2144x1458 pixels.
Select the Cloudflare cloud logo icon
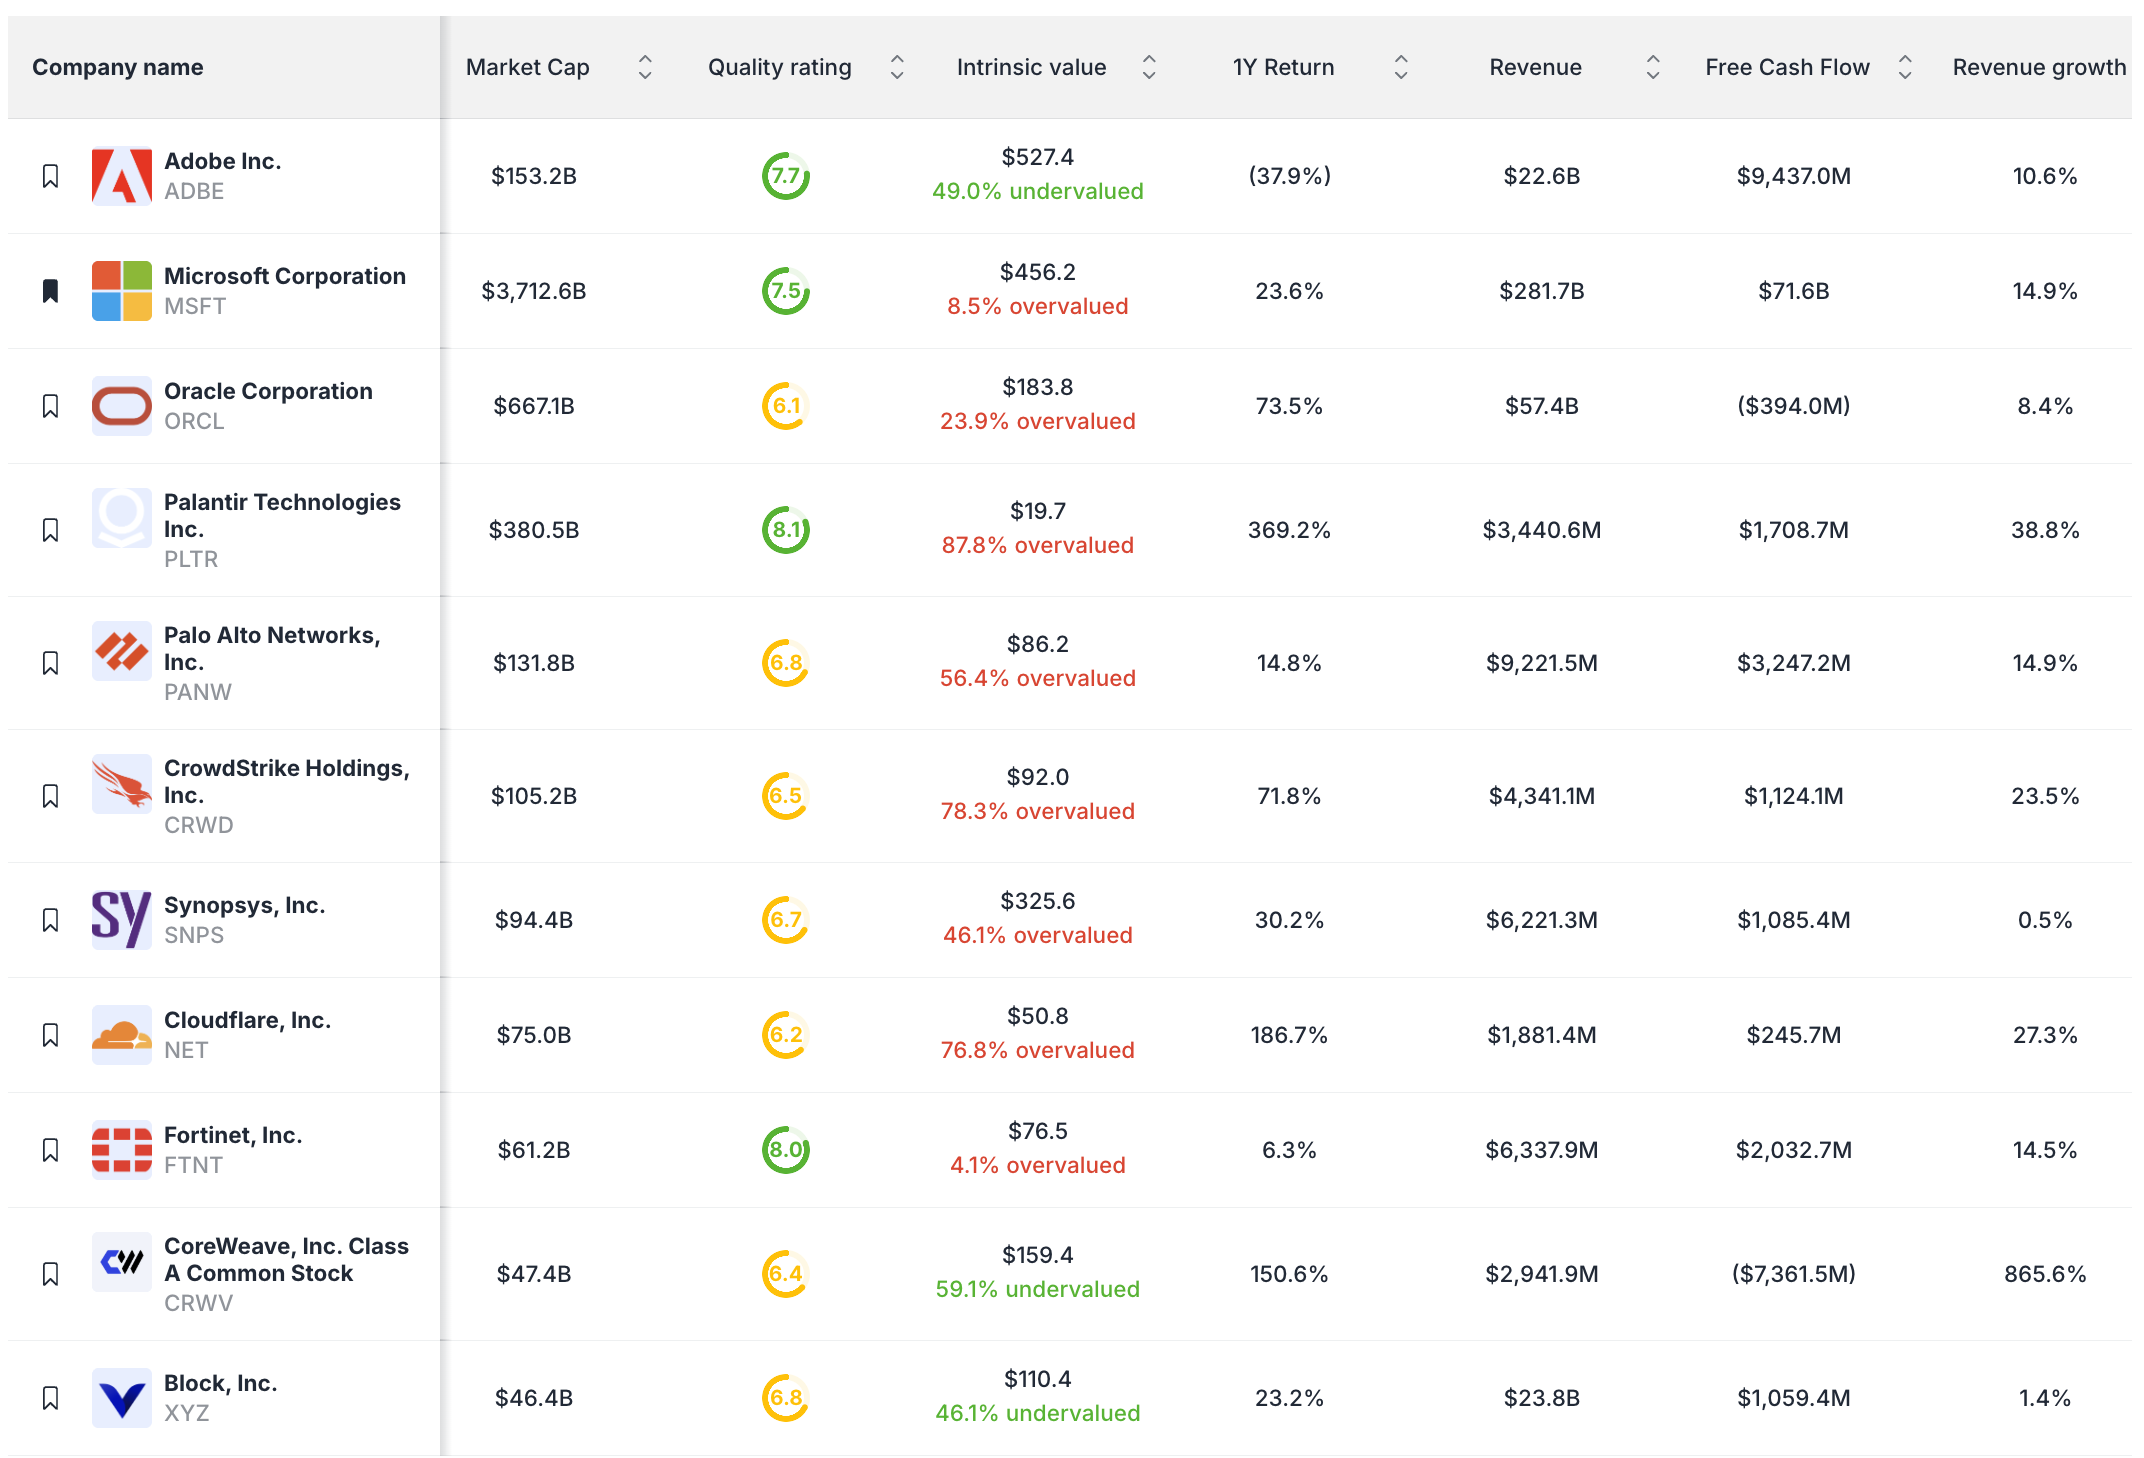120,1034
